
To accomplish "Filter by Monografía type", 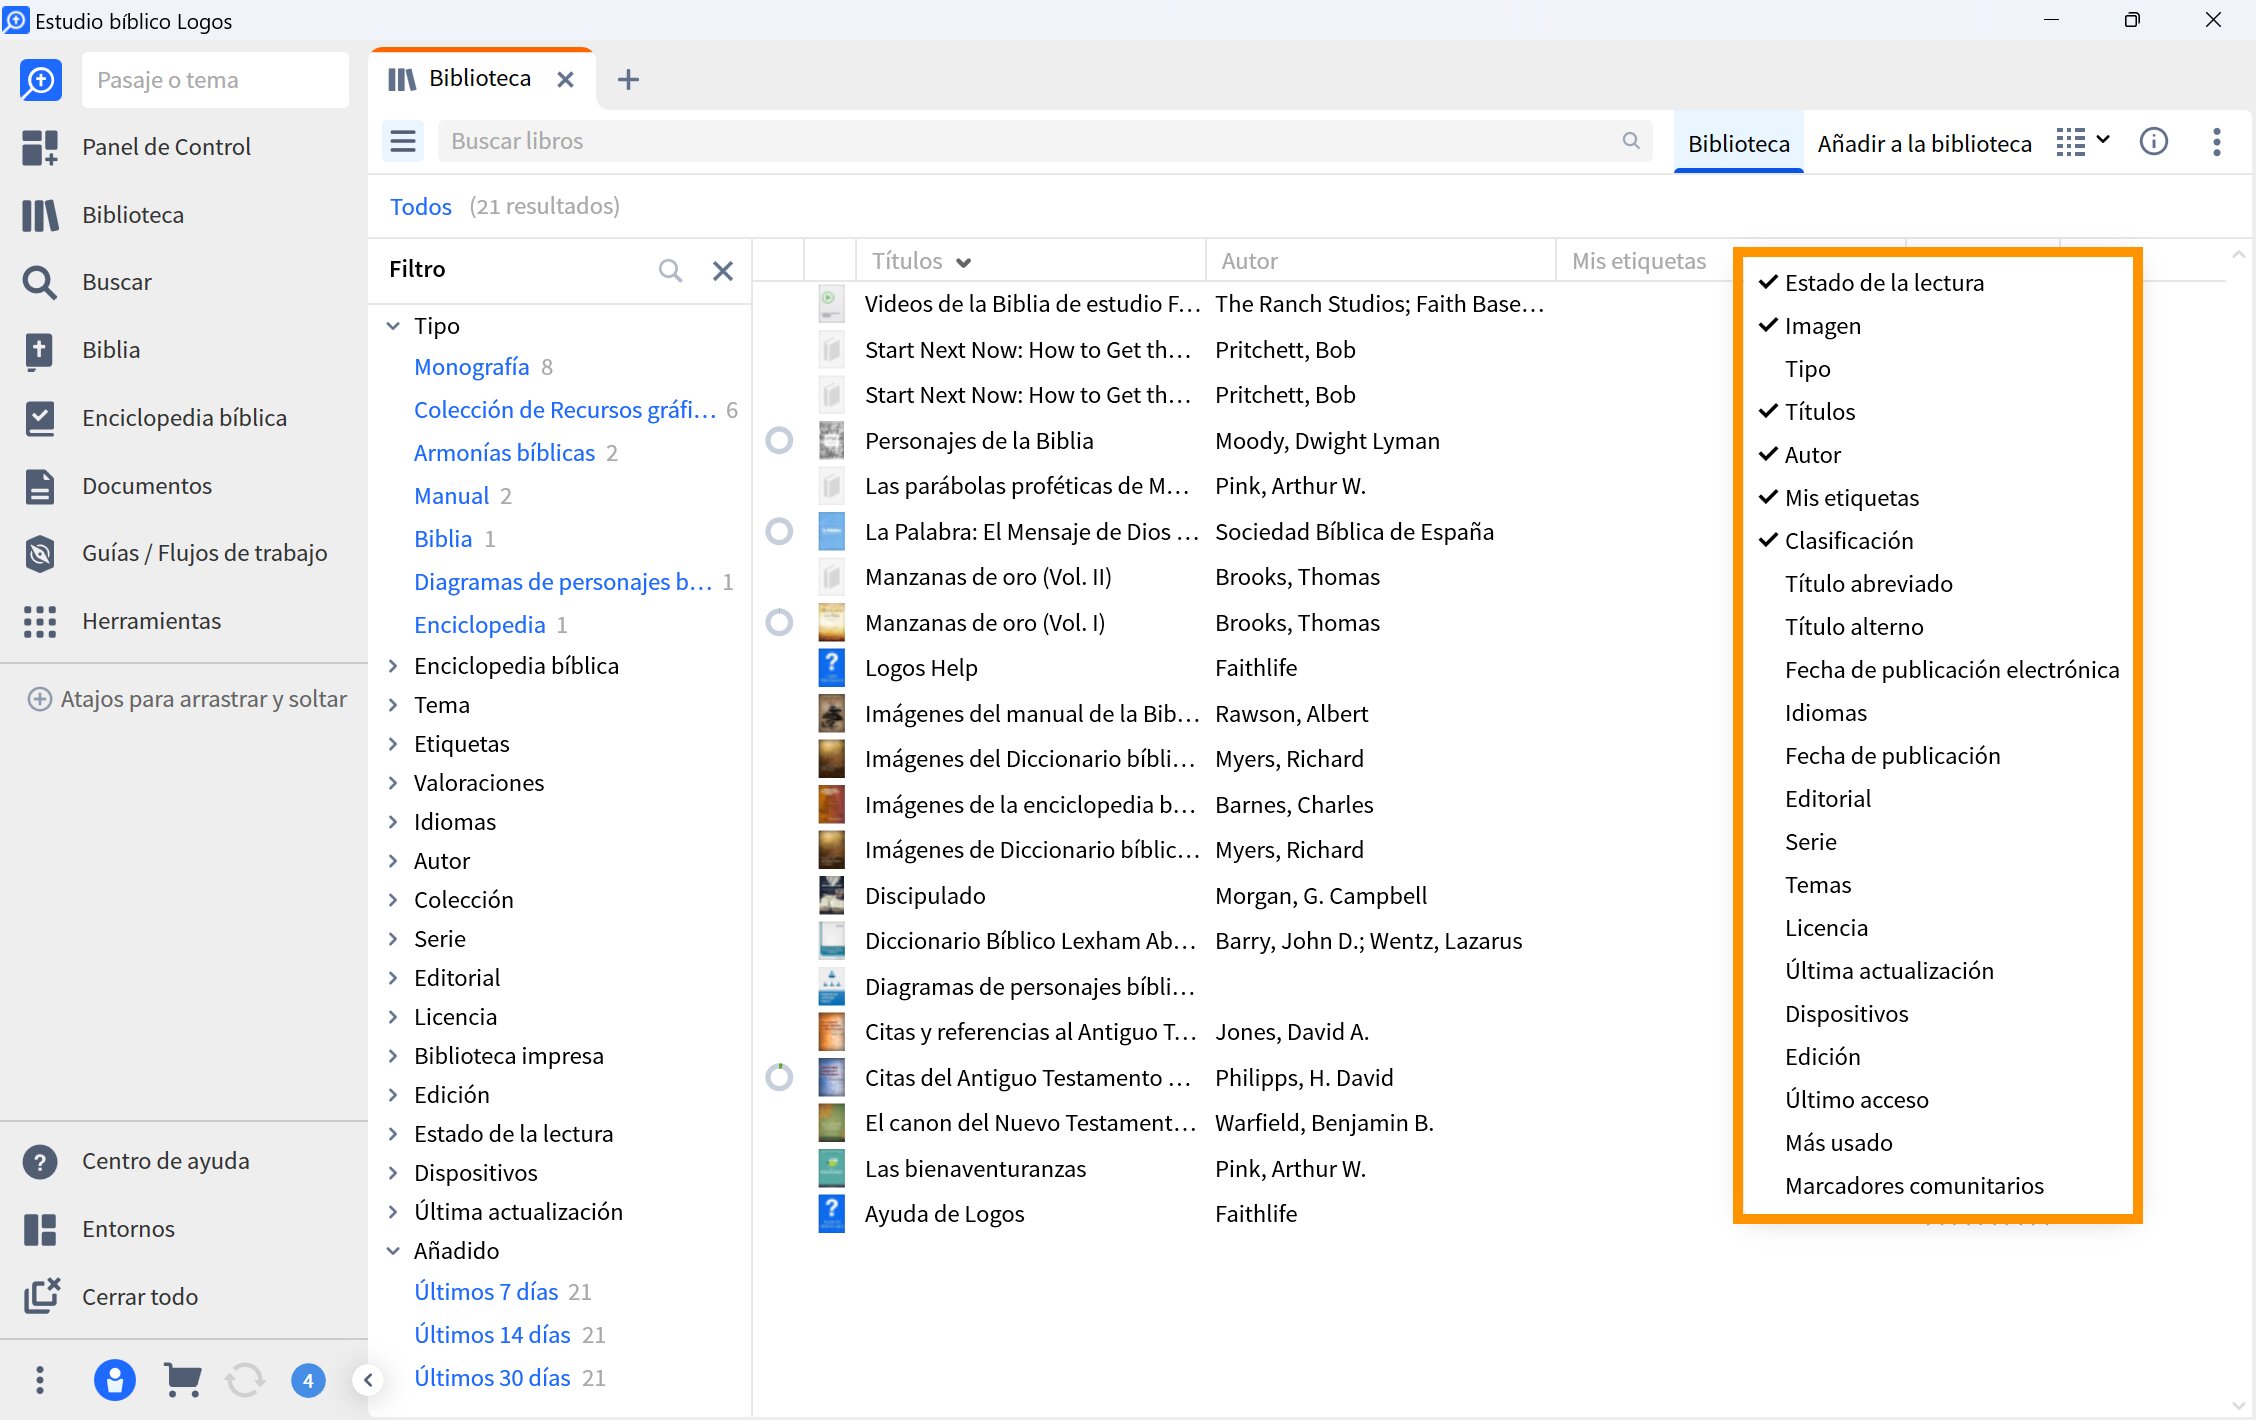I will click(471, 367).
